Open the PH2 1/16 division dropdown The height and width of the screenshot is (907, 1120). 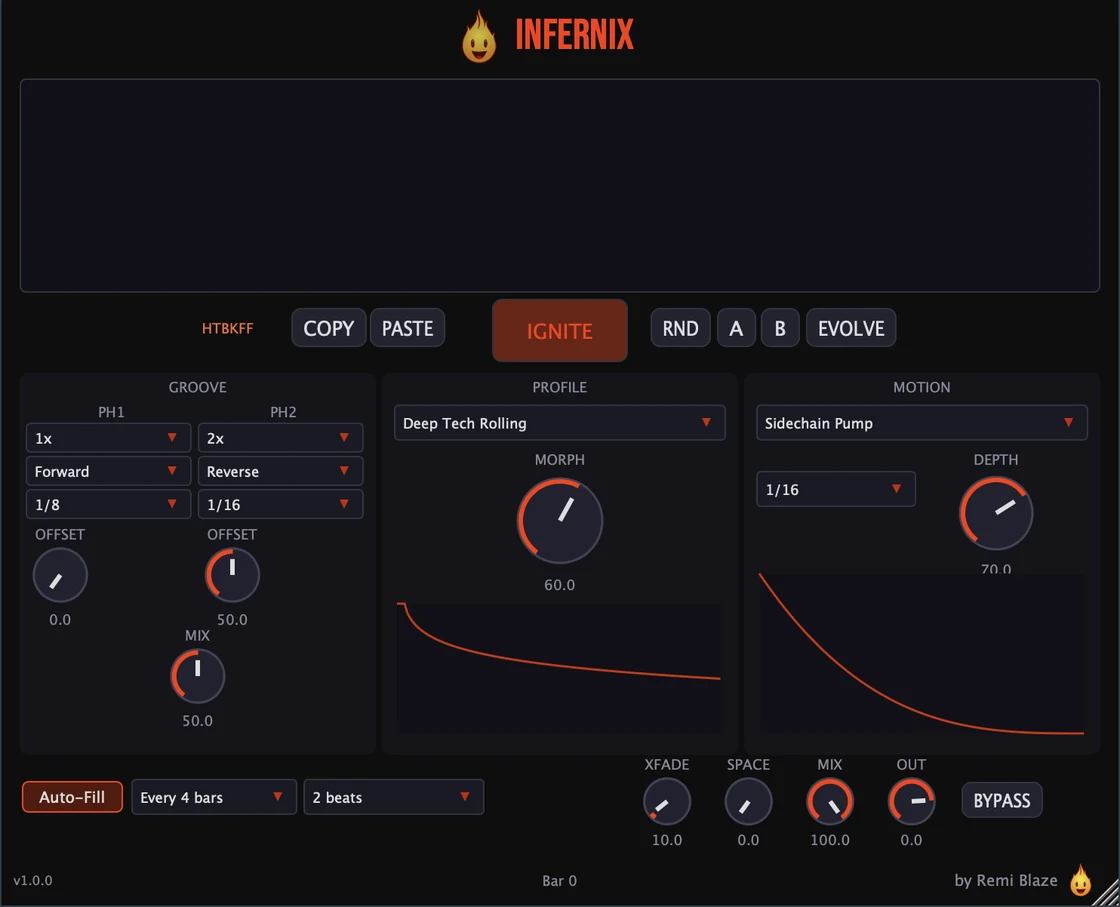[x=280, y=504]
